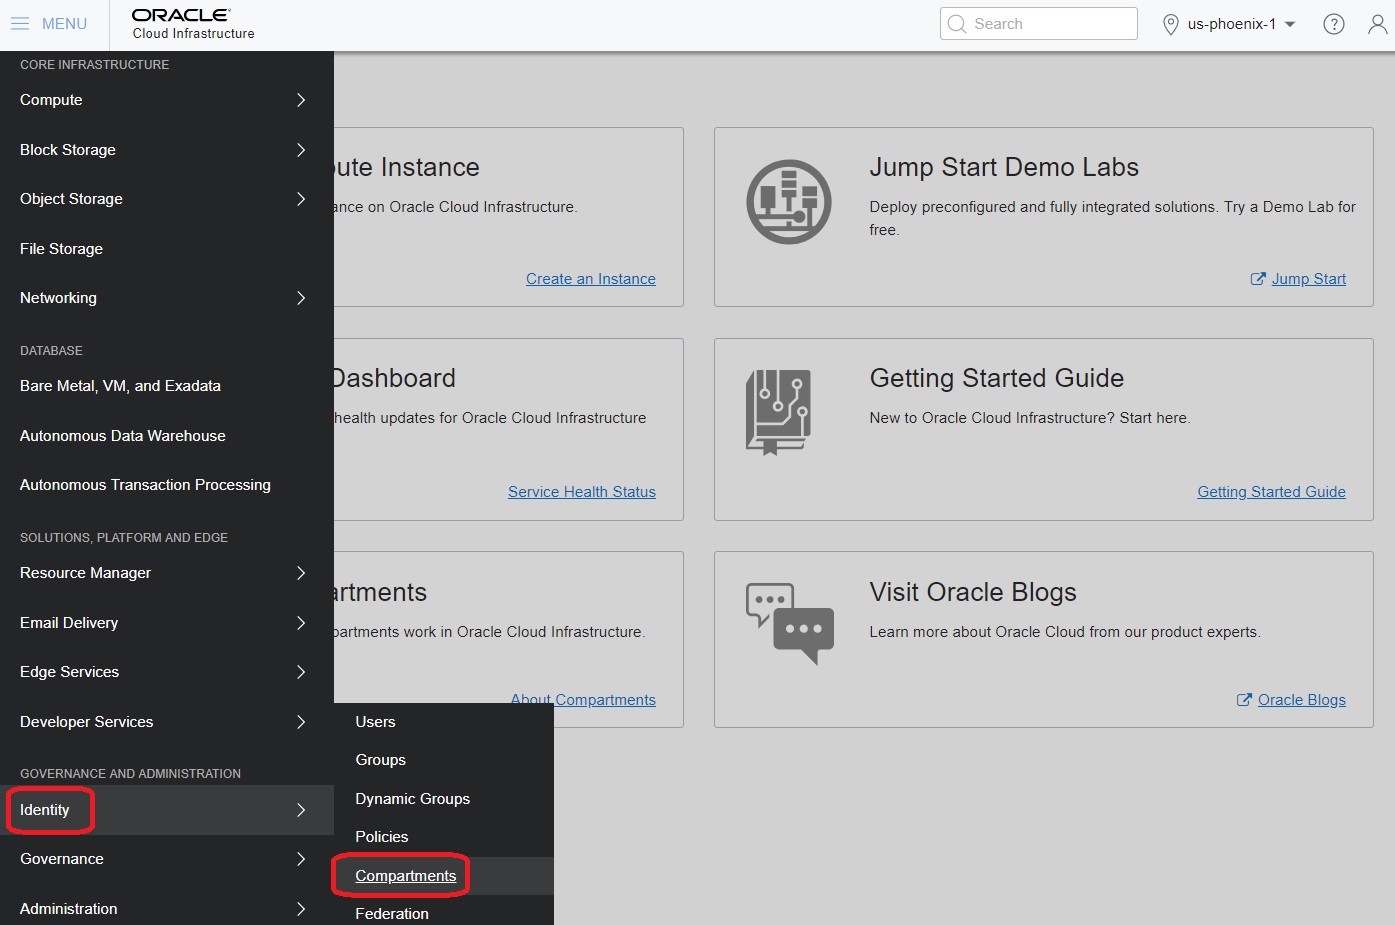Select Resource Manager in the navigation menu

85,573
